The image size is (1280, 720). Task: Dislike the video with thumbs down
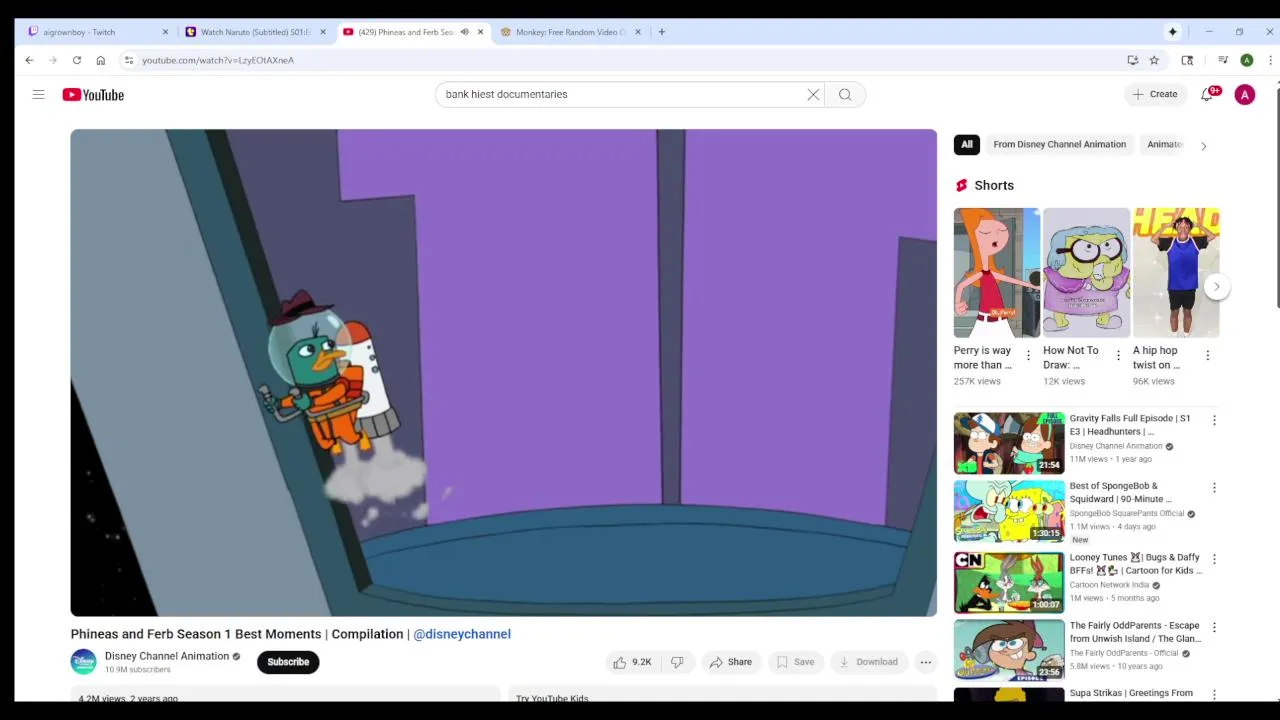coord(677,662)
